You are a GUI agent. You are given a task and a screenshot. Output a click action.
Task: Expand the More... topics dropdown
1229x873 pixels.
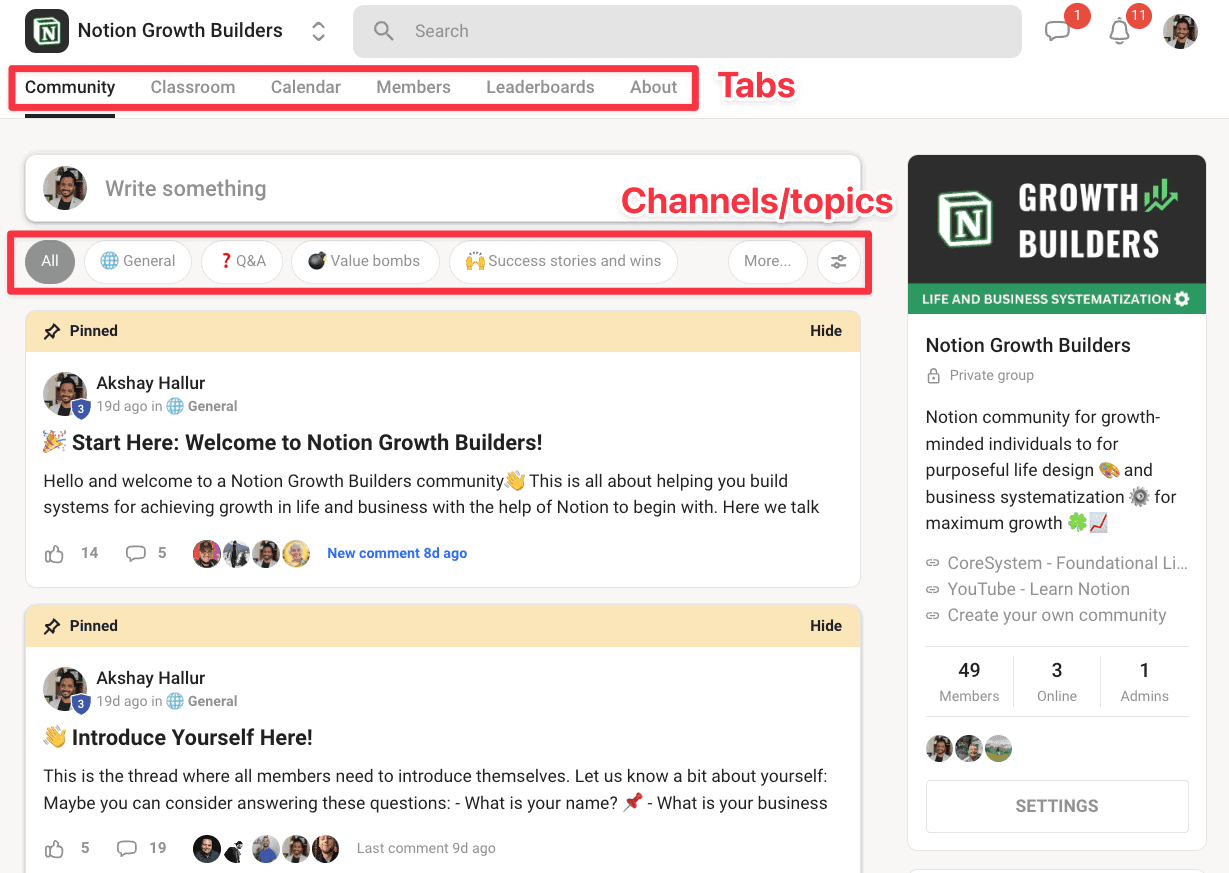click(x=767, y=261)
